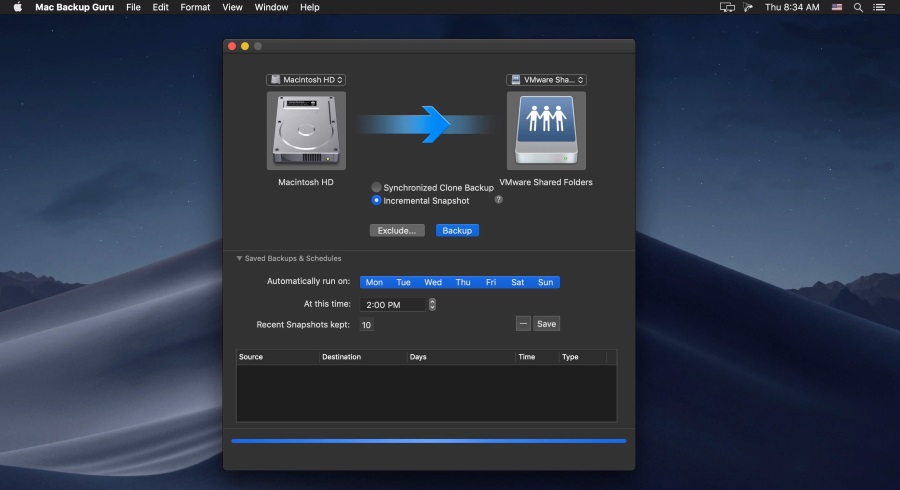Toggle Thu in the run schedule
The image size is (900, 490).
(463, 282)
